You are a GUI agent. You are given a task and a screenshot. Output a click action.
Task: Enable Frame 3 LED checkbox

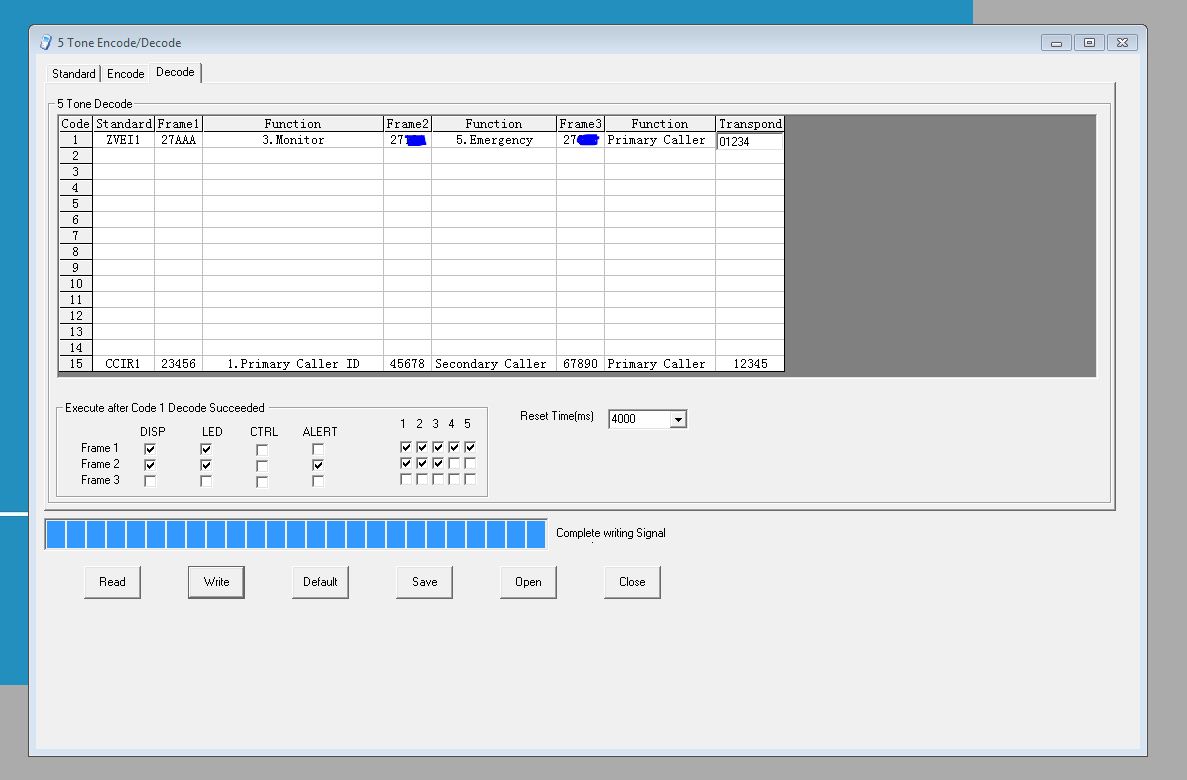pos(206,481)
